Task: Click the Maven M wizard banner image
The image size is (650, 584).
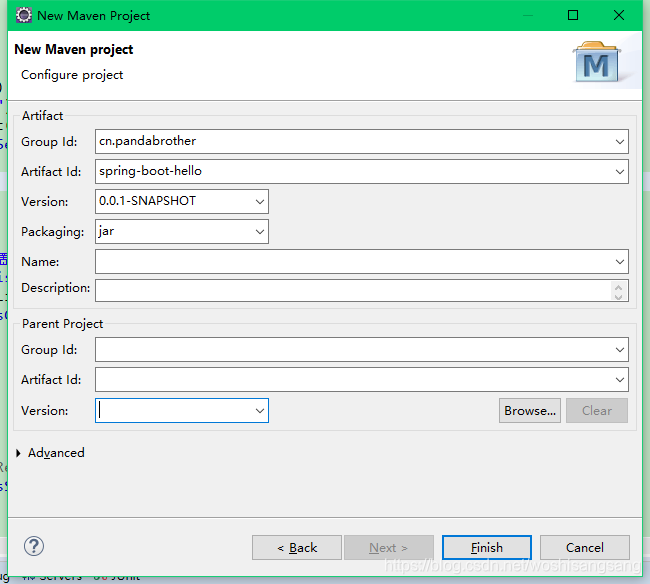Action: click(597, 62)
